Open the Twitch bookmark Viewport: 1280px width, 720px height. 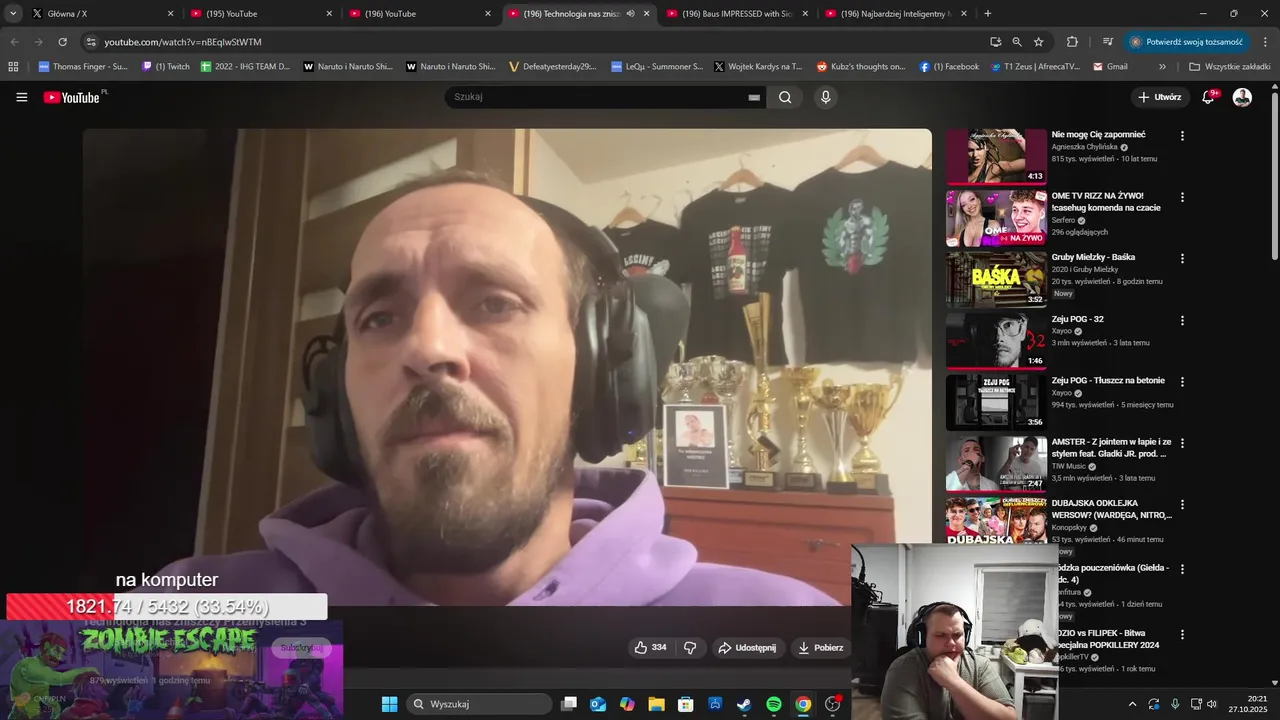166,67
